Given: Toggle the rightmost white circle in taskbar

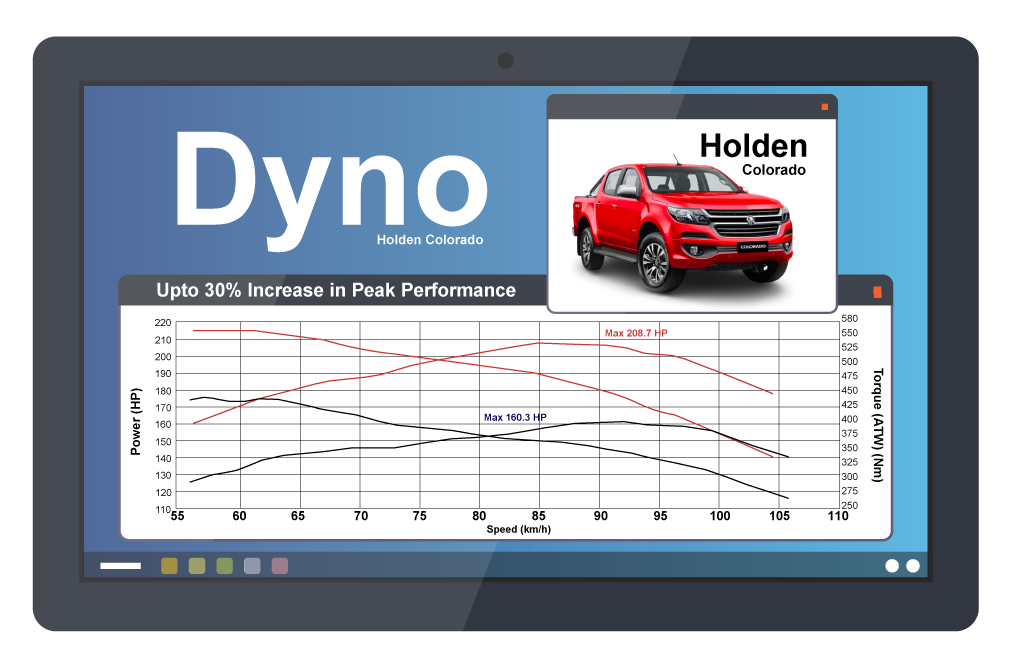Looking at the screenshot, I should tap(913, 566).
